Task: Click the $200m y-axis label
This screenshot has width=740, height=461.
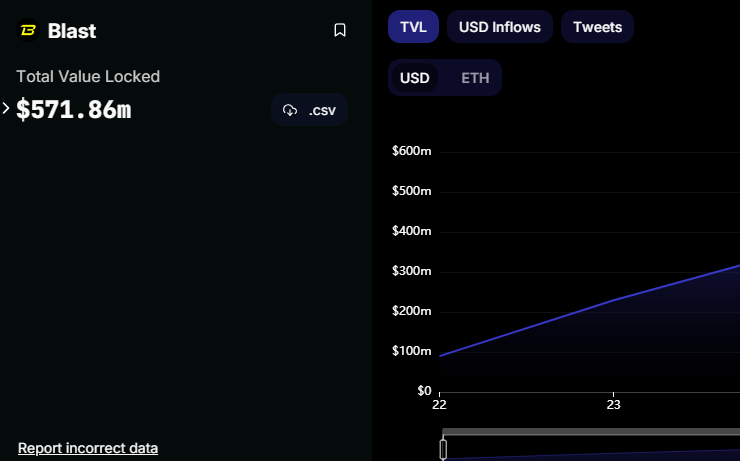Action: [x=412, y=311]
